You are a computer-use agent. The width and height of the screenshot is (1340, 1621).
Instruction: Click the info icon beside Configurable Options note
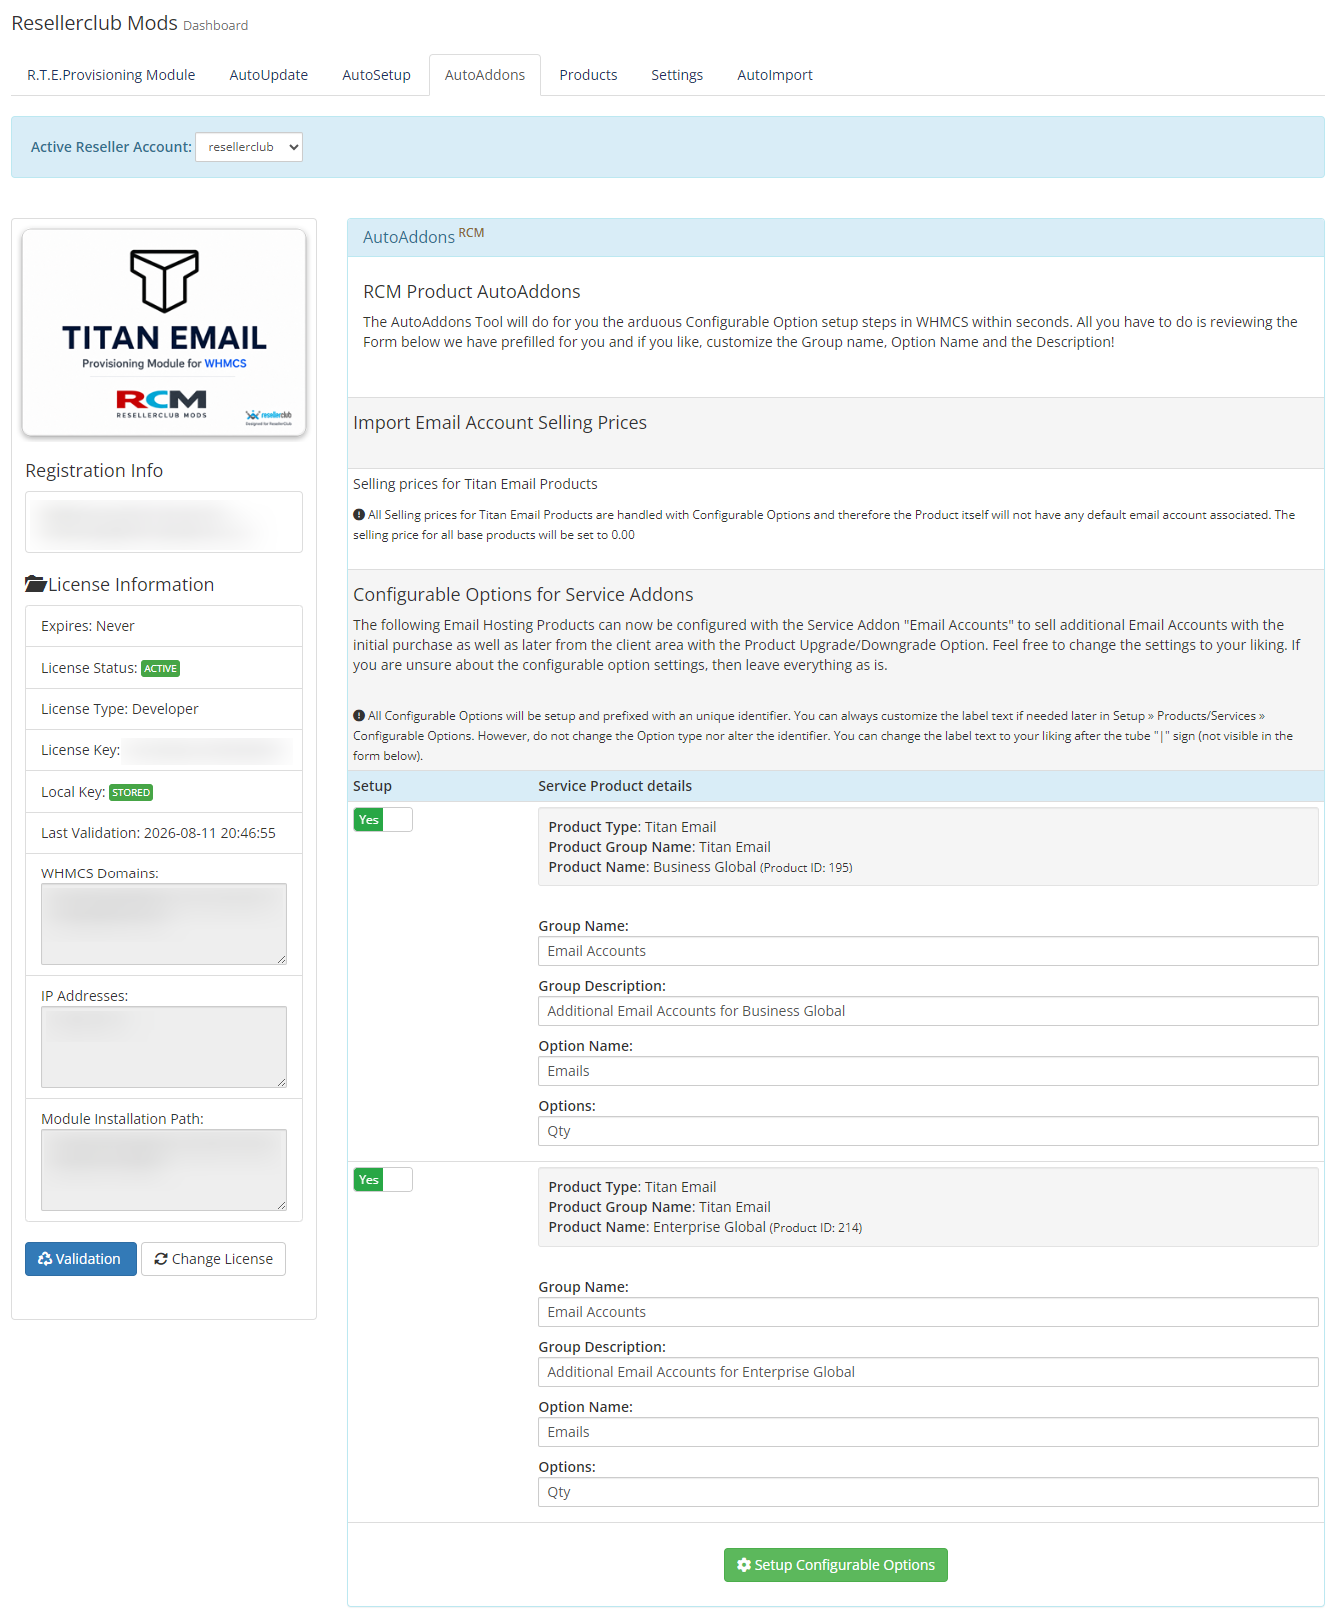359,716
